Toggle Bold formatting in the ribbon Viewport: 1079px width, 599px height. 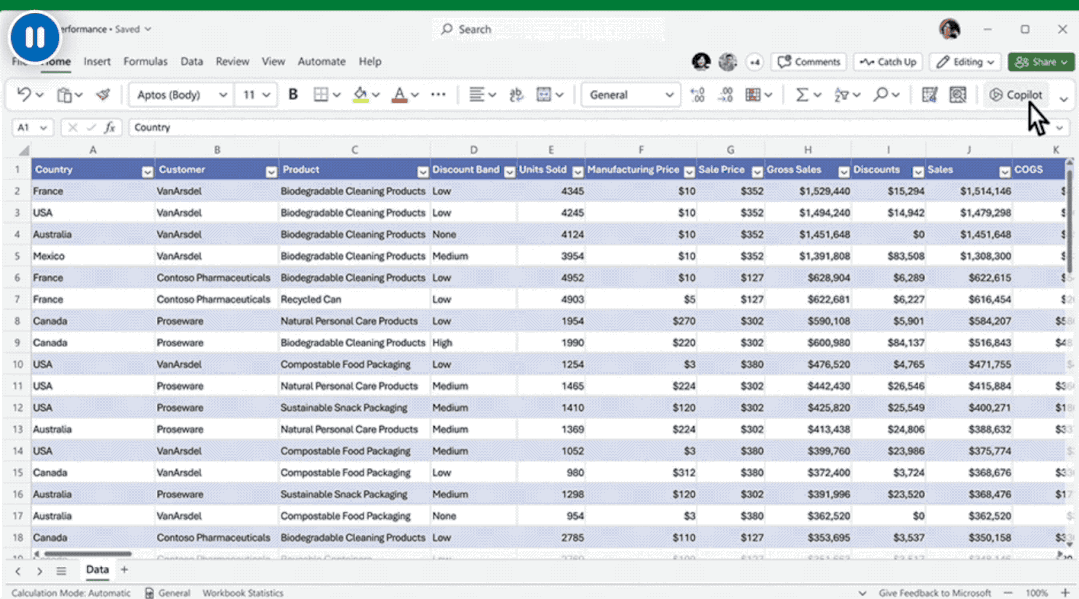pyautogui.click(x=293, y=94)
